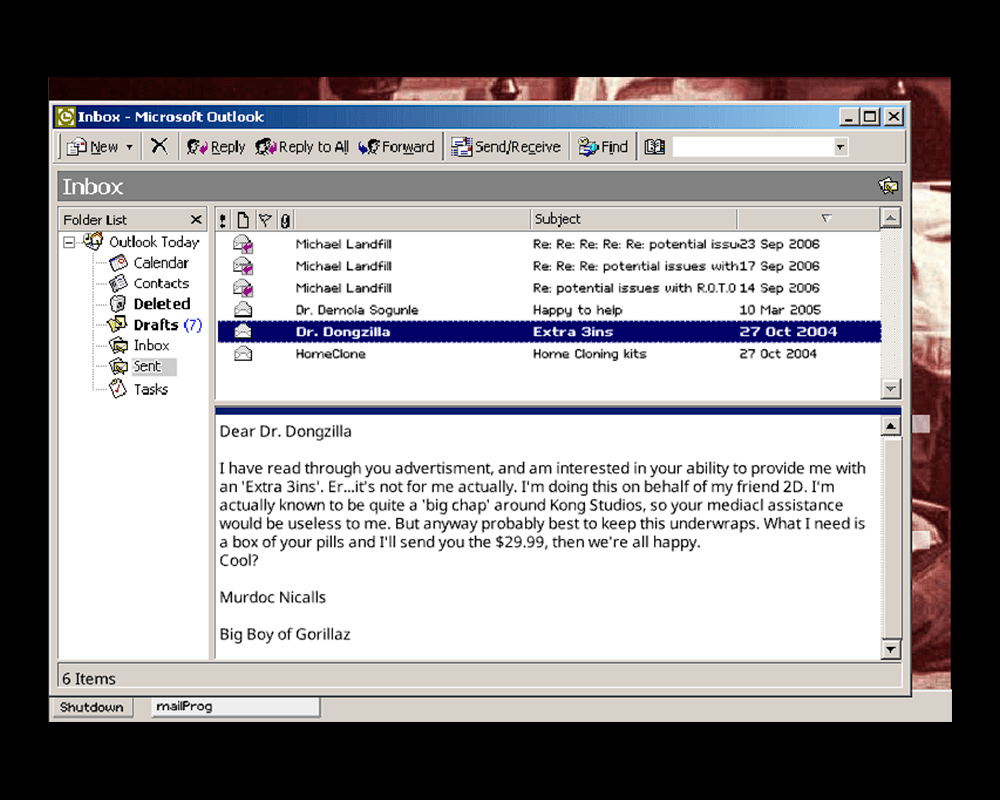Image resolution: width=1000 pixels, height=800 pixels.
Task: Click replied envelope icon for 17 Sep 2006 email
Action: [x=242, y=265]
